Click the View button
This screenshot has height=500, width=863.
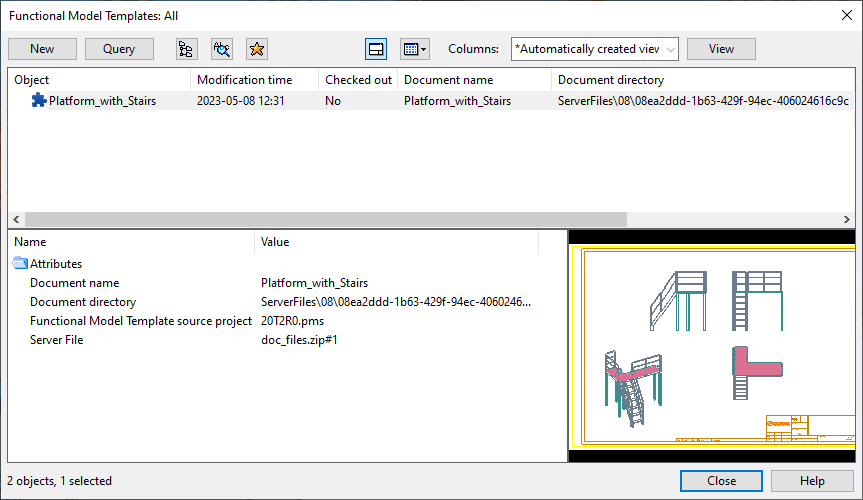(721, 49)
